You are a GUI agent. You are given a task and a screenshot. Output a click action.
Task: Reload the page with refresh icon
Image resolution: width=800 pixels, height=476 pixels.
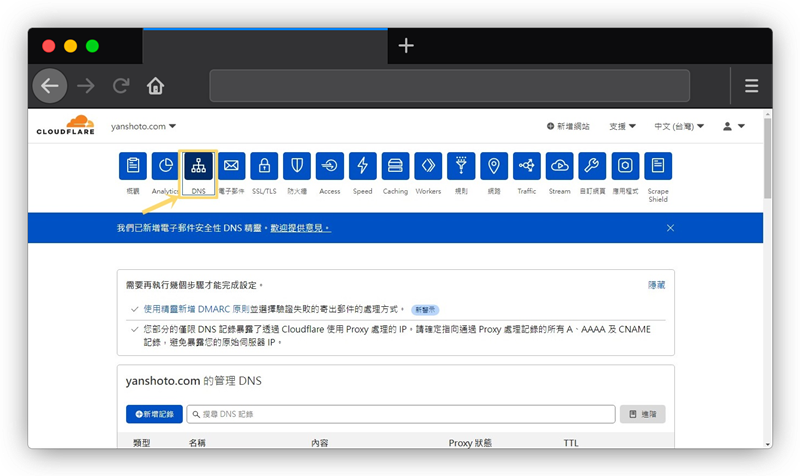tap(121, 86)
